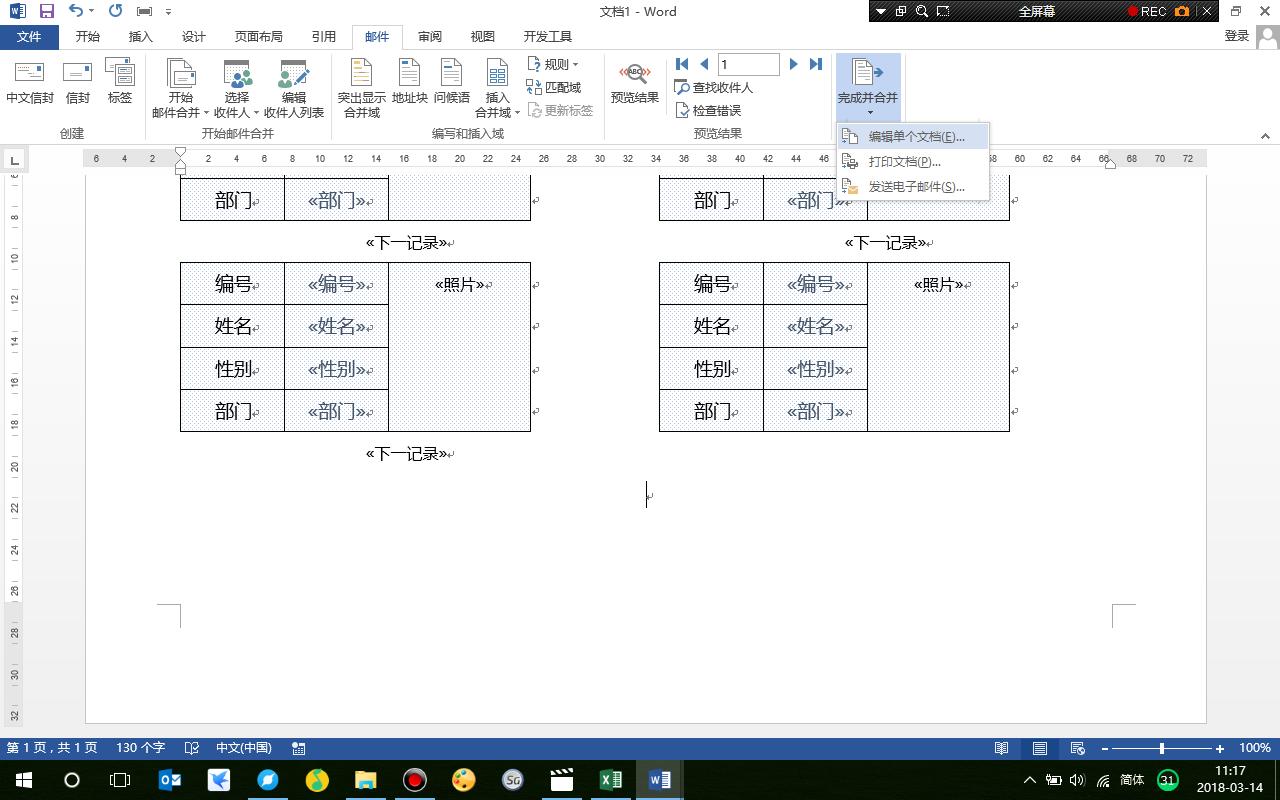1280x800 pixels.
Task: Open the 插入合并域 dropdown arrow
Action: point(516,112)
